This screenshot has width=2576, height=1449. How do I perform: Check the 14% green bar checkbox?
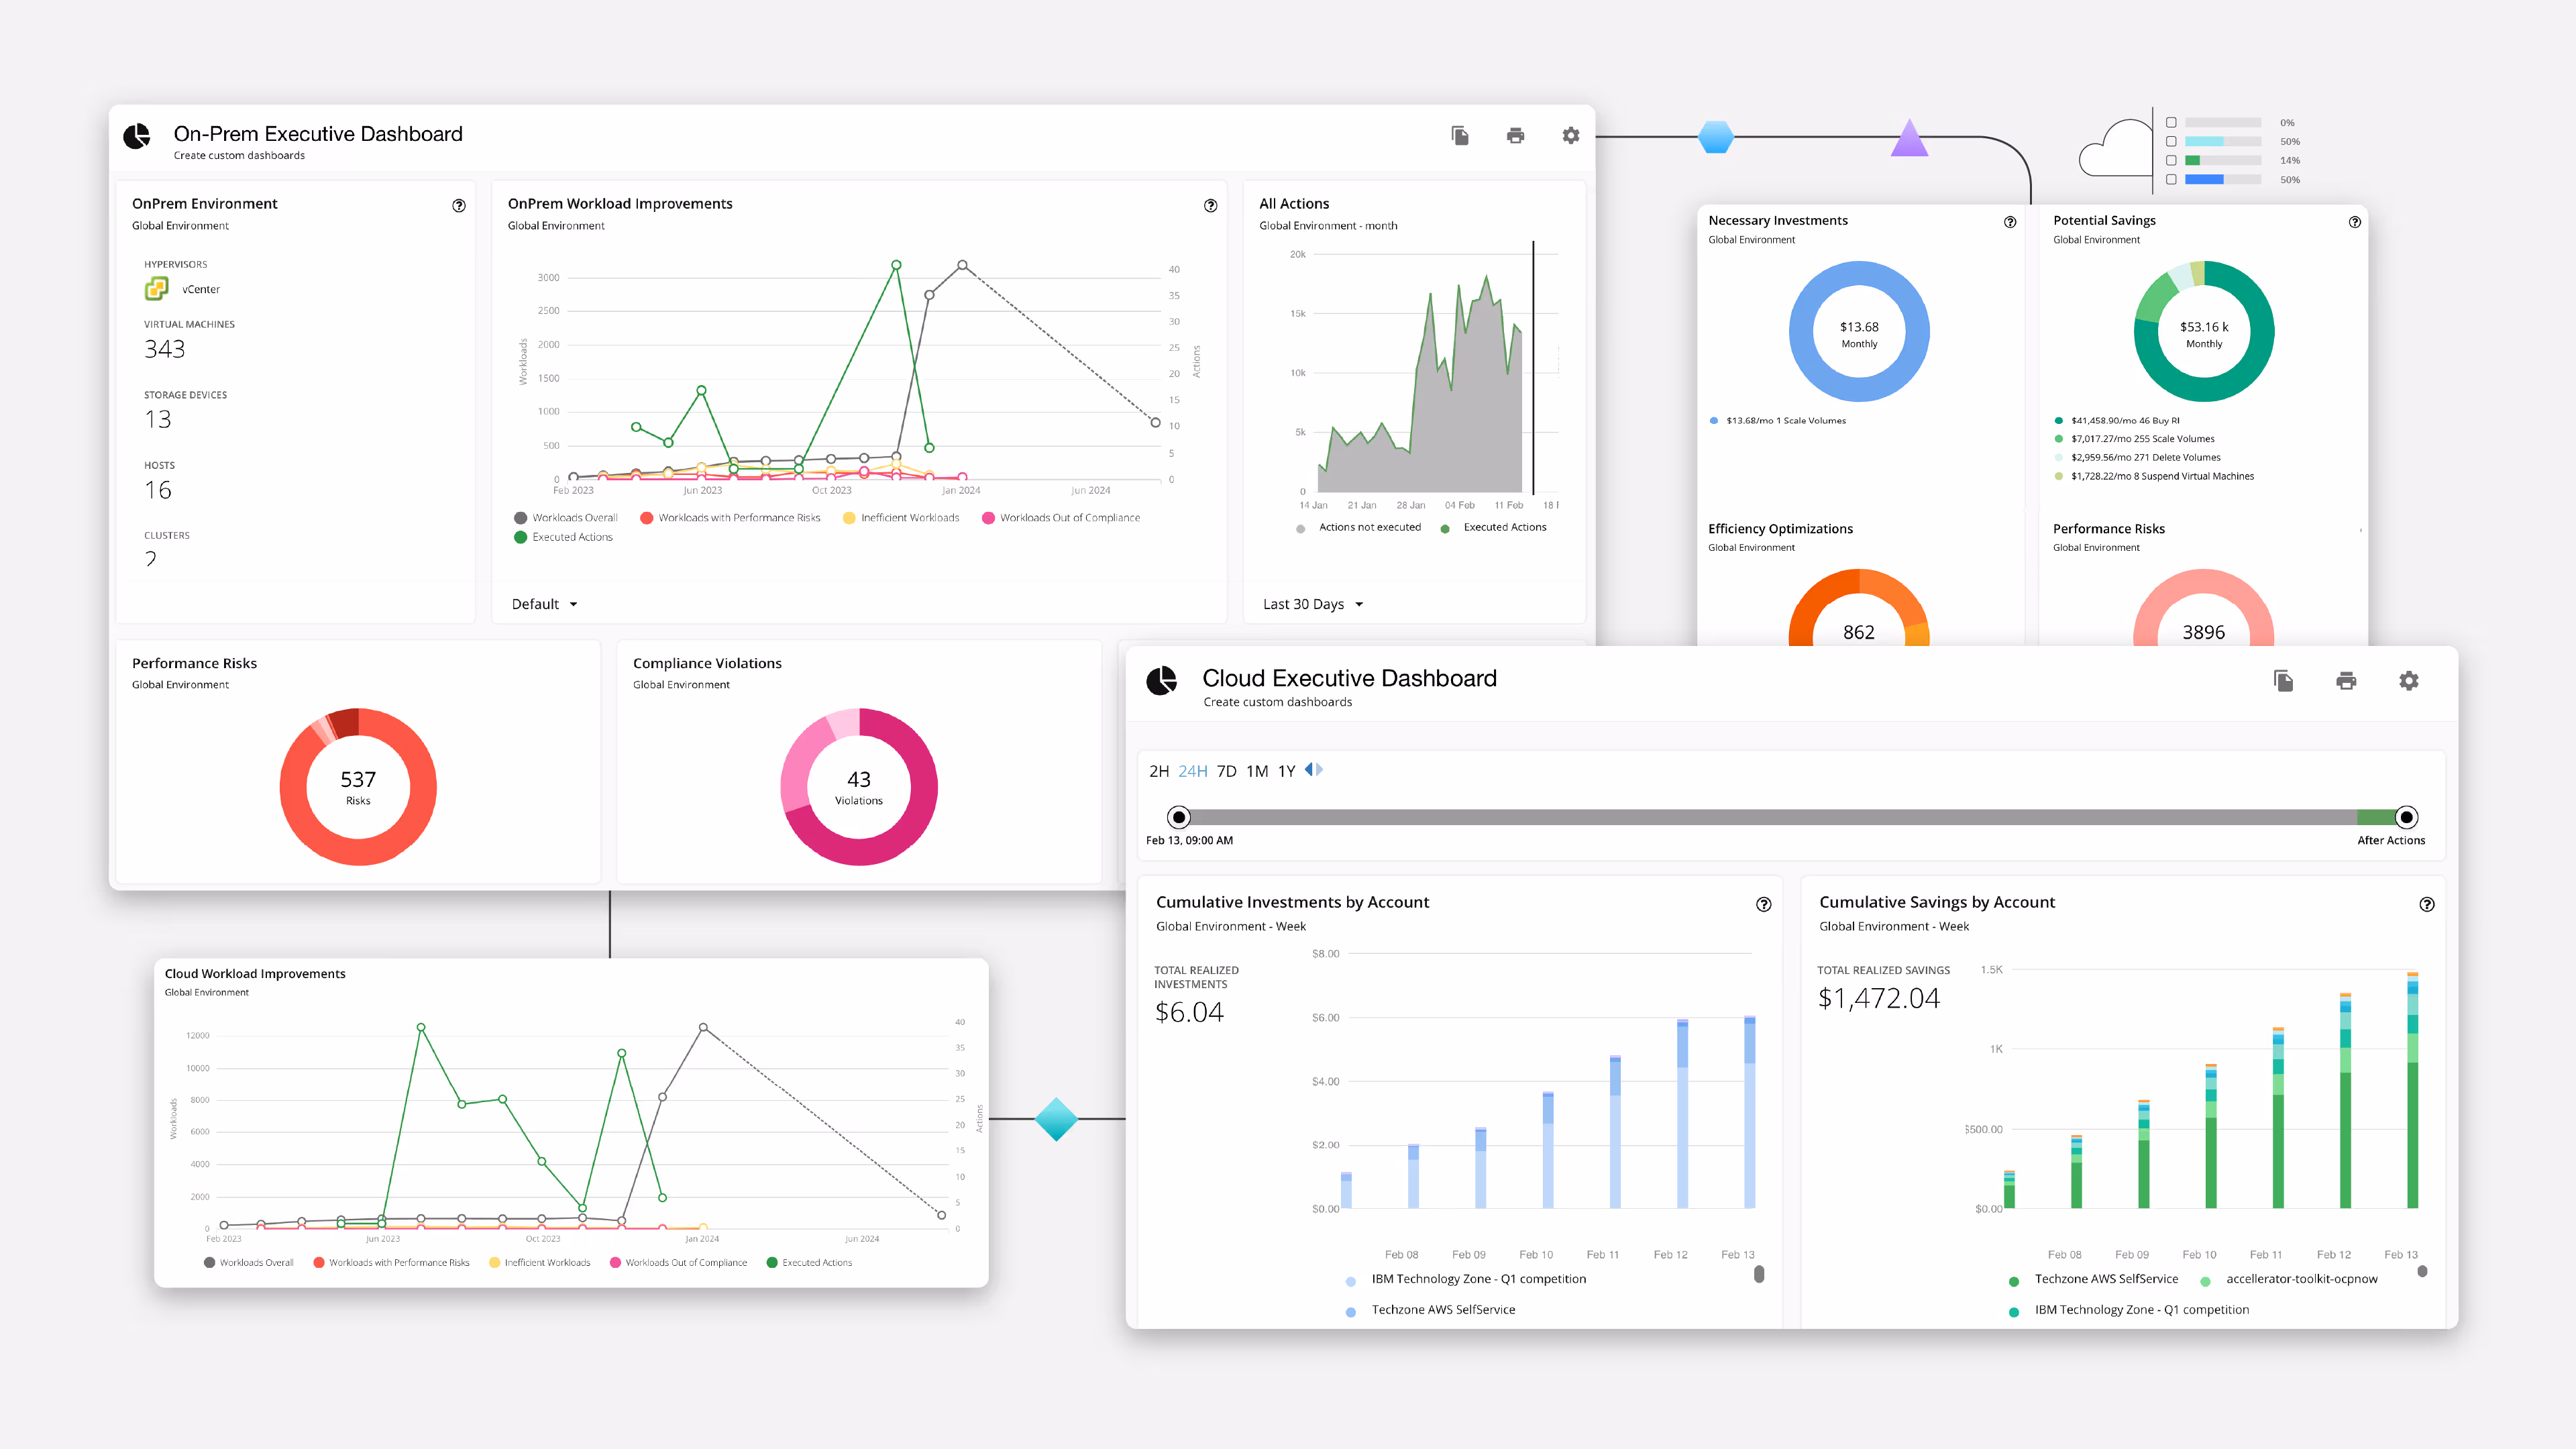point(2171,160)
